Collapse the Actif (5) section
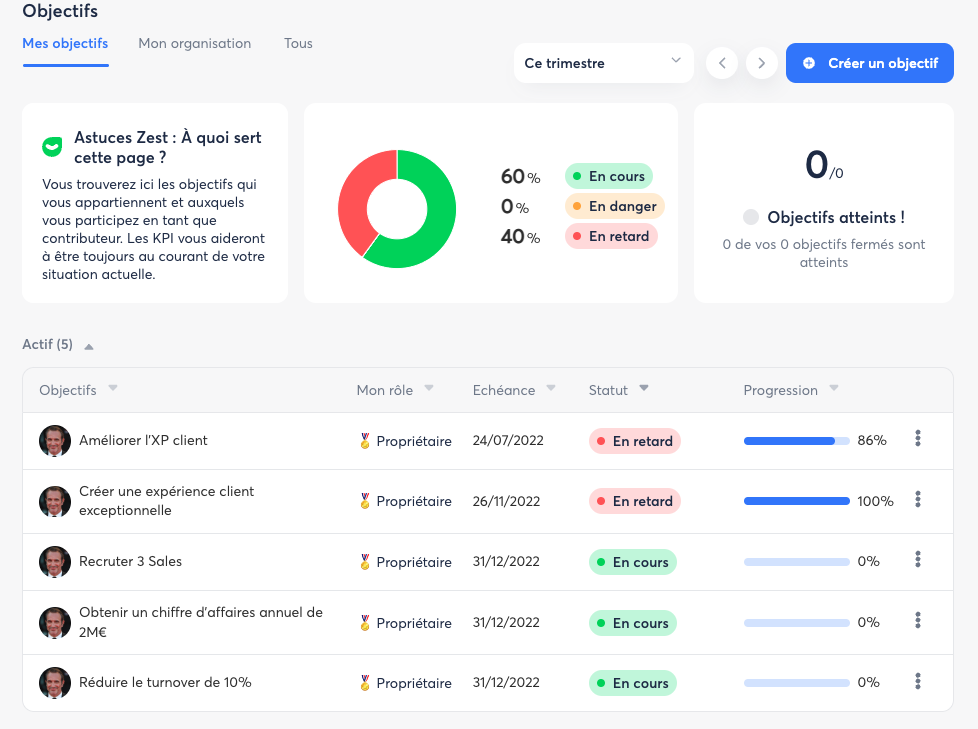The height and width of the screenshot is (729, 978). [89, 346]
